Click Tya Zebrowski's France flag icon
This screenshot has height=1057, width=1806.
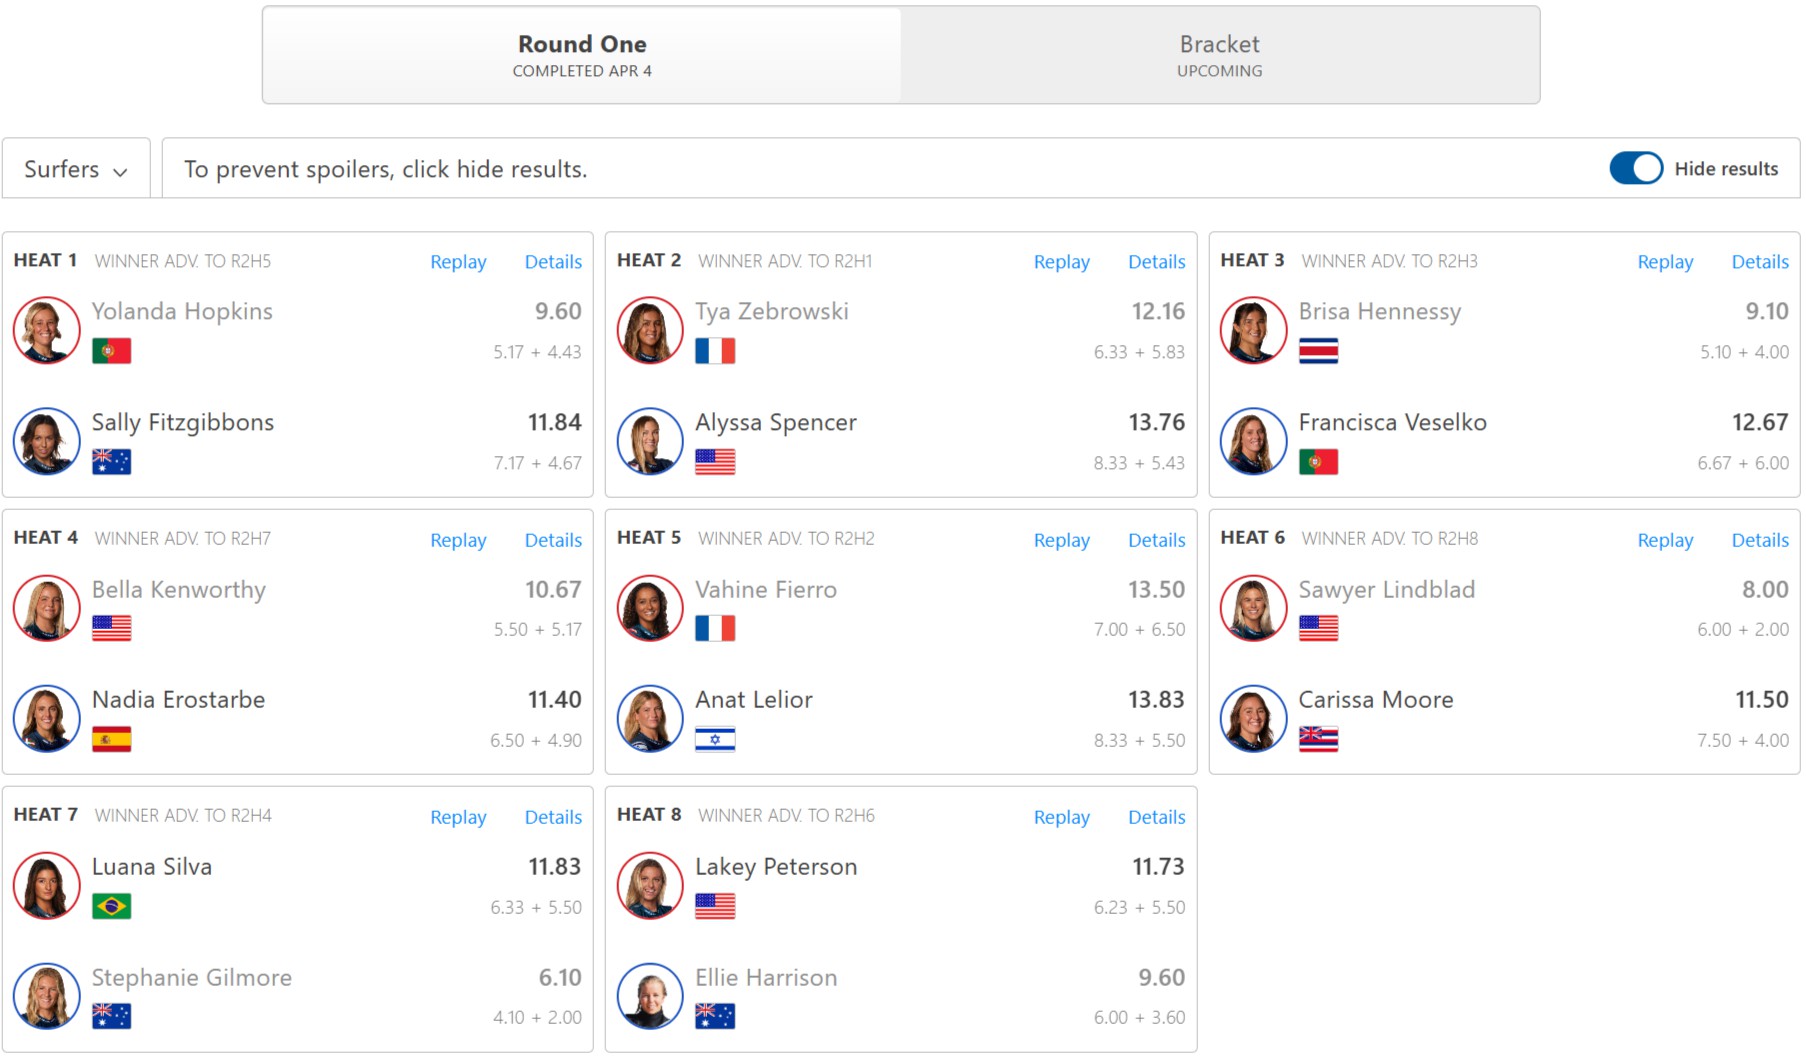pyautogui.click(x=714, y=351)
